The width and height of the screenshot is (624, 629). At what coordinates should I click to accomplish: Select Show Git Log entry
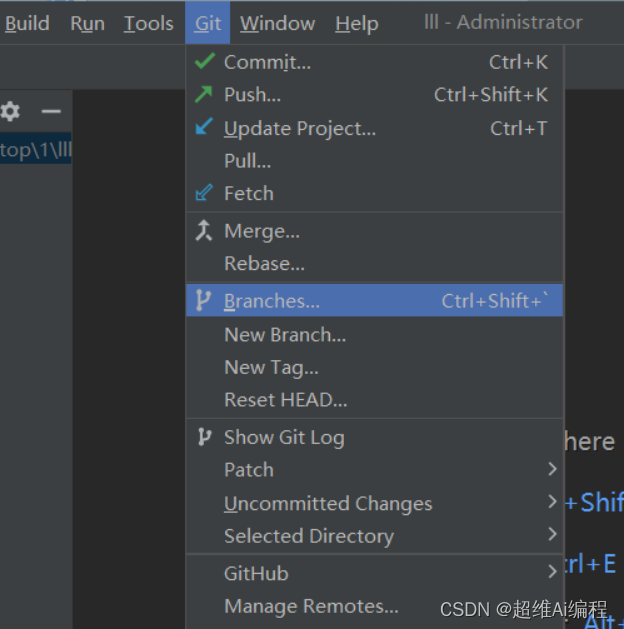point(375,437)
